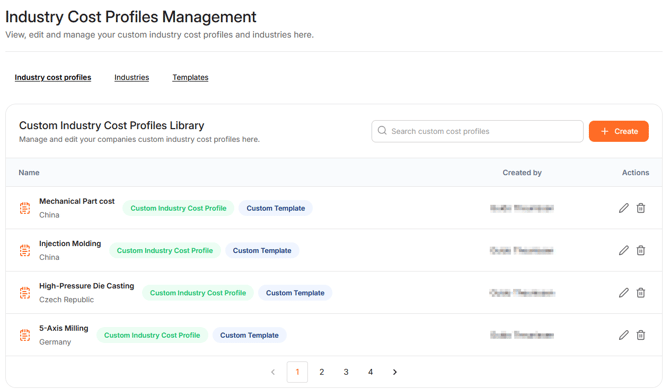Click the Mechanical Part cost profile icon
The width and height of the screenshot is (670, 389).
tap(25, 208)
